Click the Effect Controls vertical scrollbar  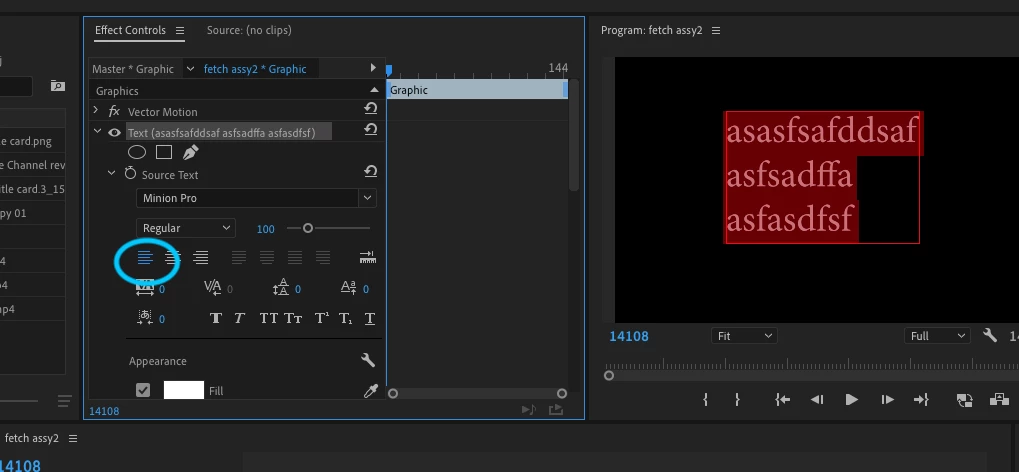573,137
